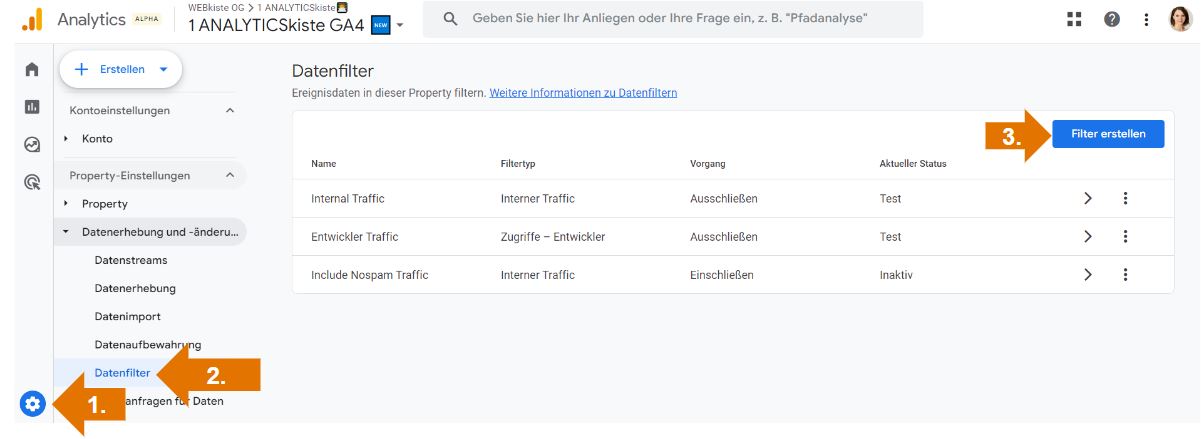Open the Advertising cursor icon
The image size is (1201, 439).
32,182
